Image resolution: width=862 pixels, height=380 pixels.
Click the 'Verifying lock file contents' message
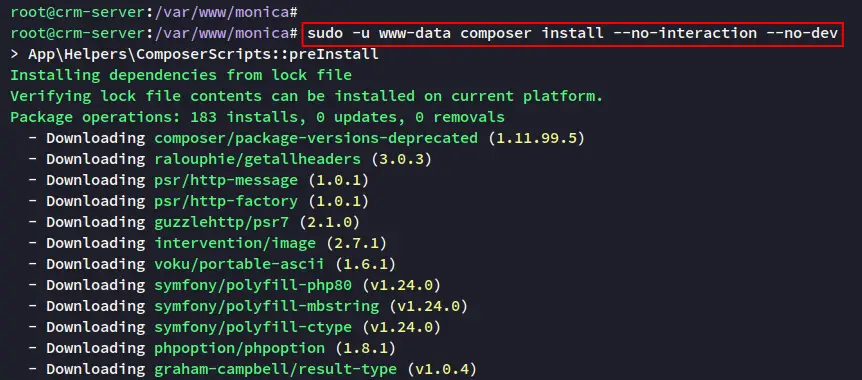click(x=307, y=96)
